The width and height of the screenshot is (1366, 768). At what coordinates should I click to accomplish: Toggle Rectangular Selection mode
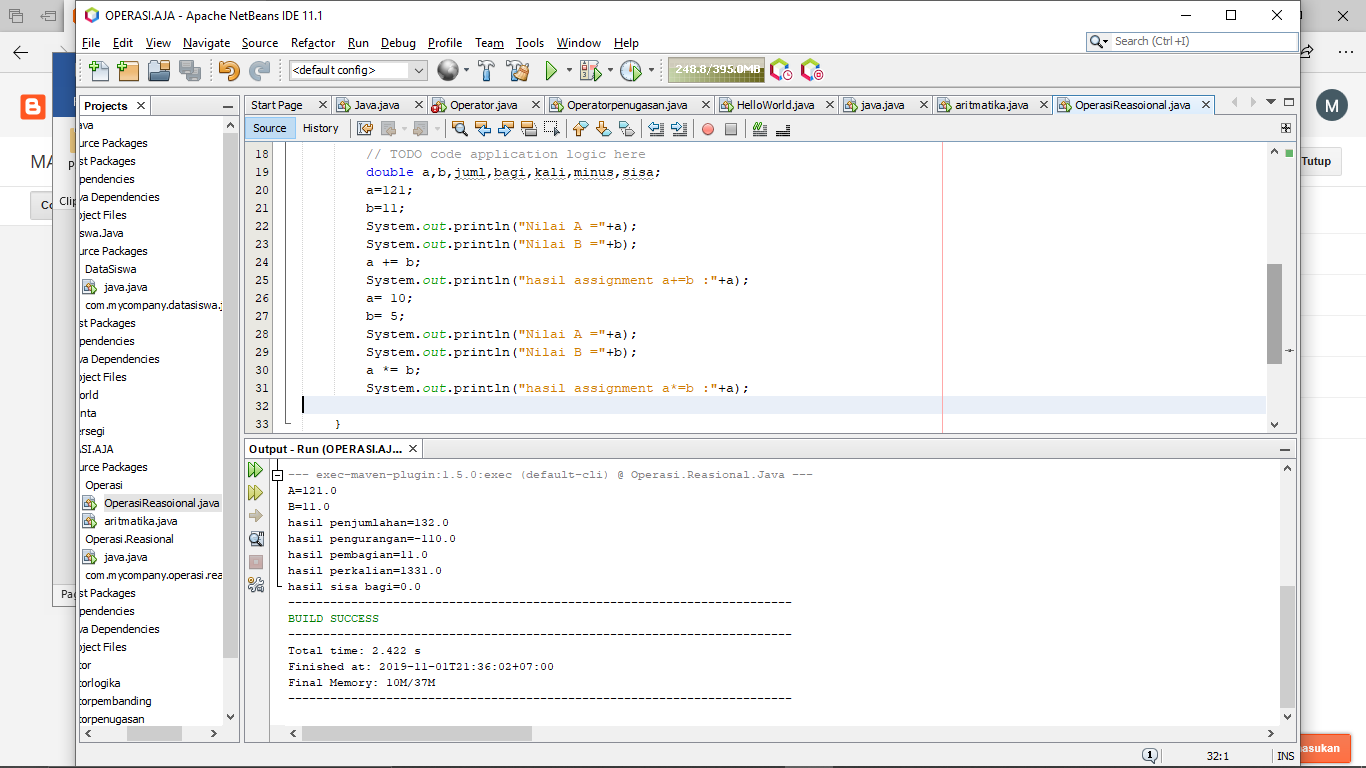pos(551,128)
